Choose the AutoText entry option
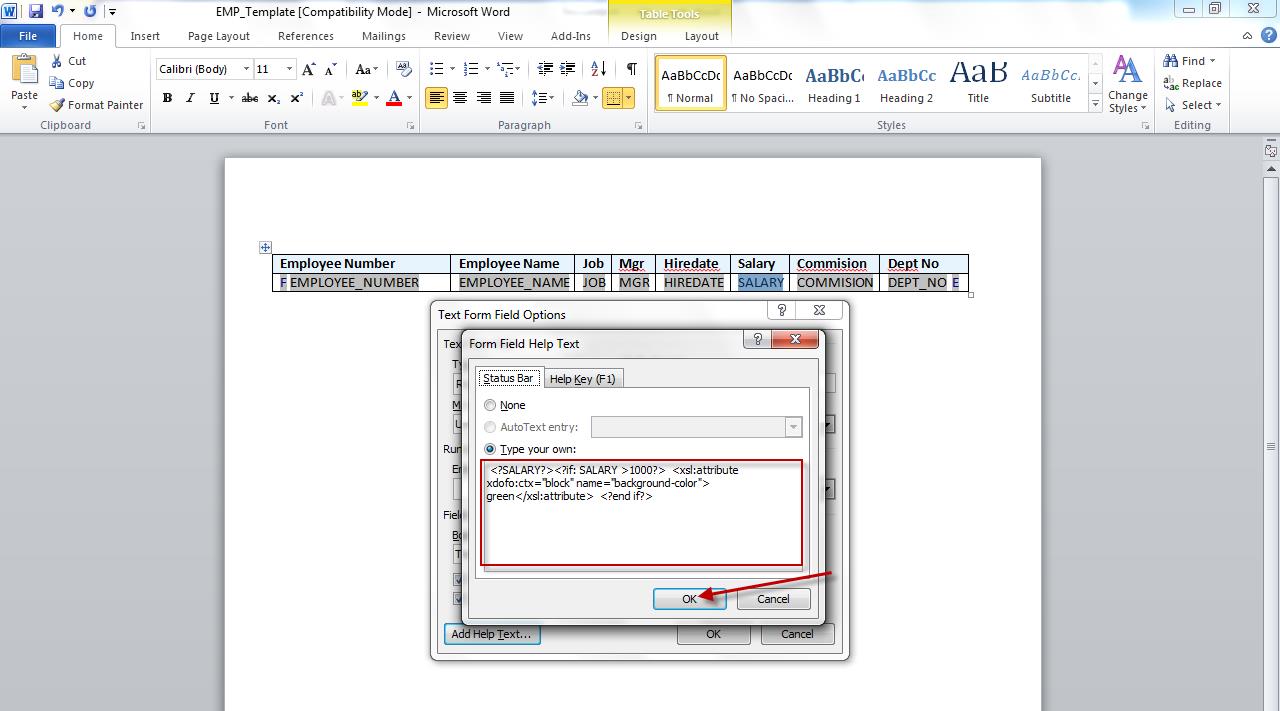The width and height of the screenshot is (1280, 711). coord(490,427)
